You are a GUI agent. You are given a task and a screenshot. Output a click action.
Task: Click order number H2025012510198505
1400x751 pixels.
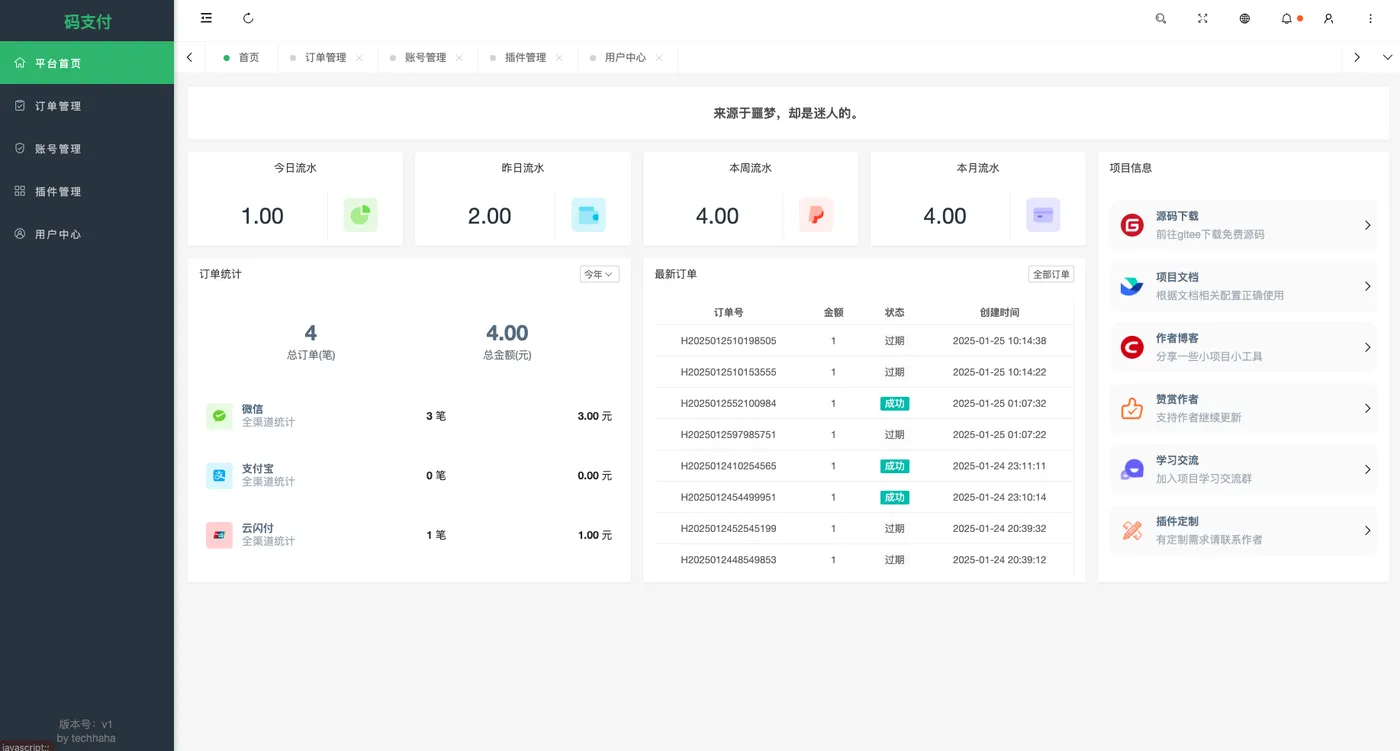(728, 341)
